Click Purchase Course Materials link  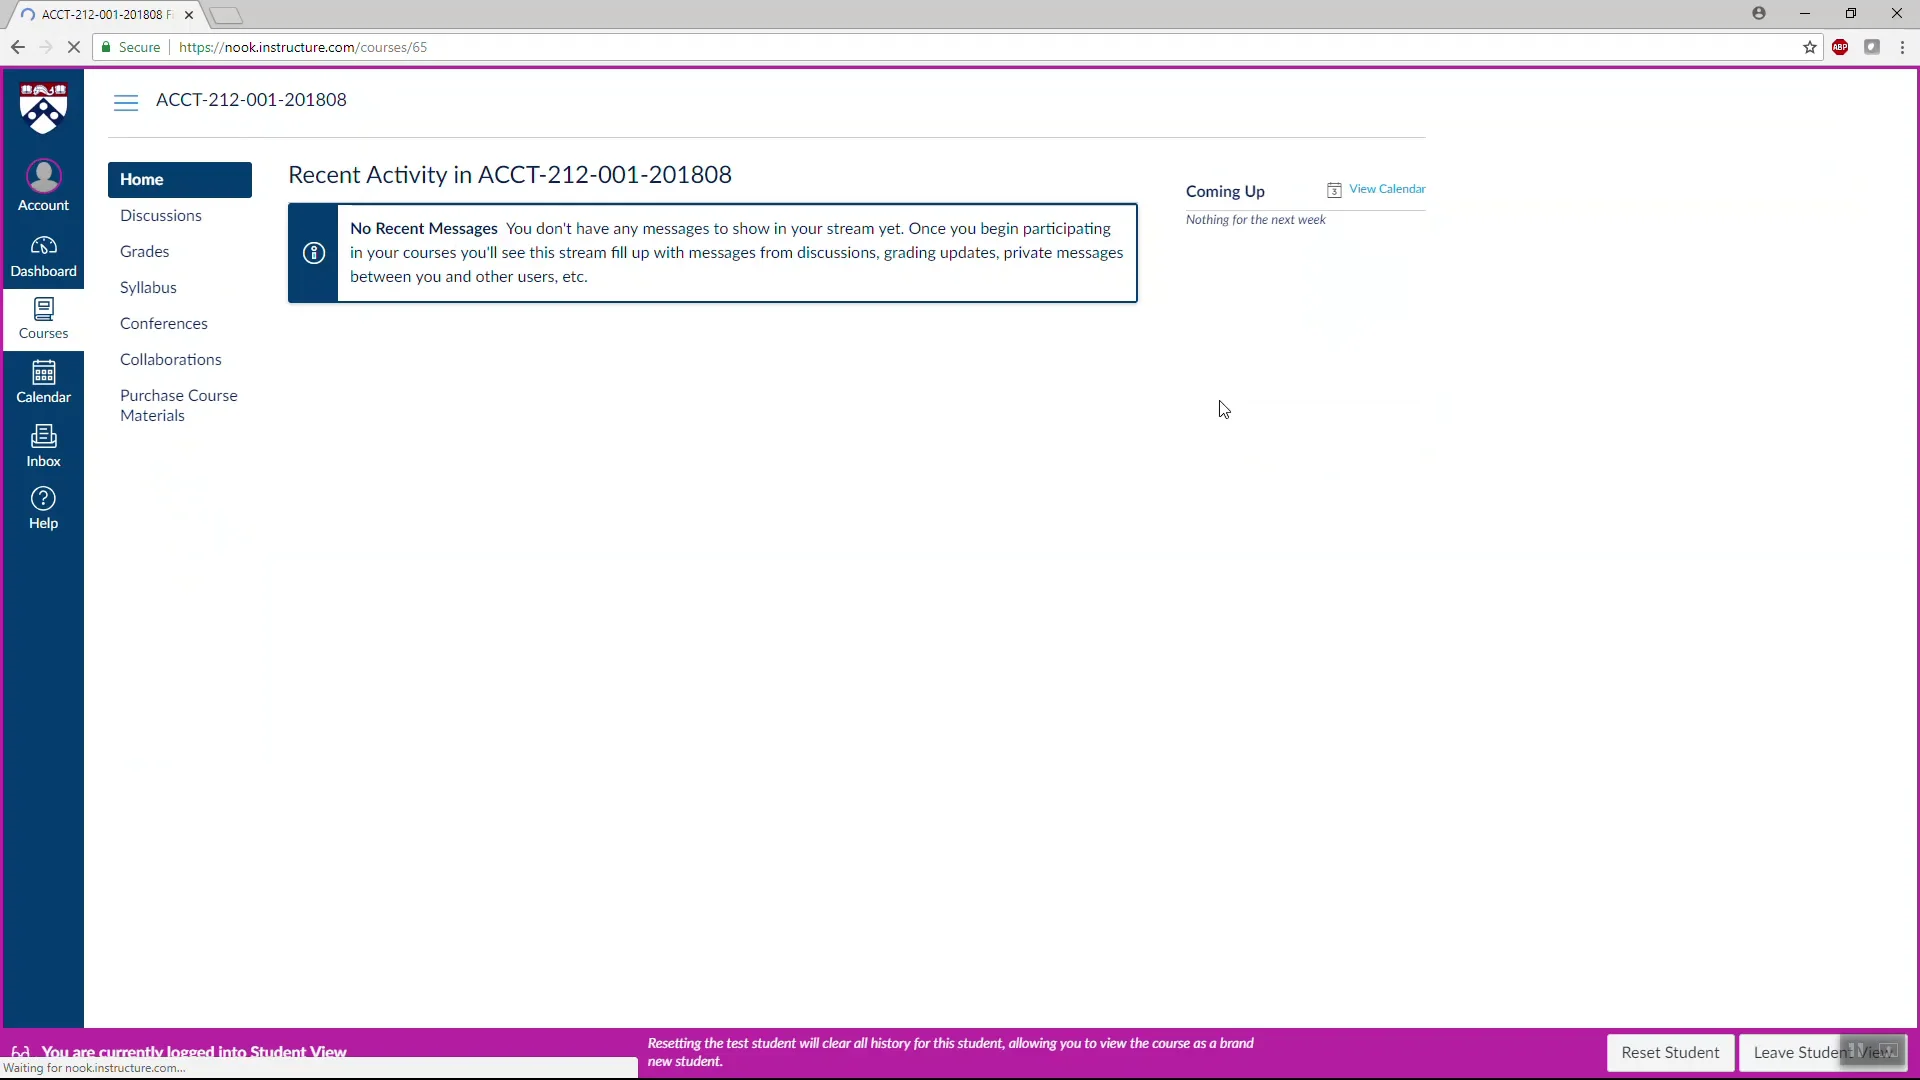point(178,405)
